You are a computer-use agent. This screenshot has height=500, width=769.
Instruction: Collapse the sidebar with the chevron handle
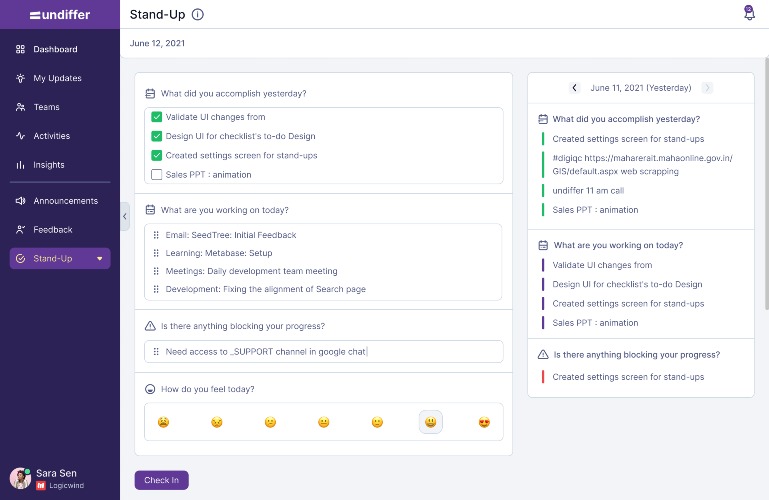pos(125,216)
